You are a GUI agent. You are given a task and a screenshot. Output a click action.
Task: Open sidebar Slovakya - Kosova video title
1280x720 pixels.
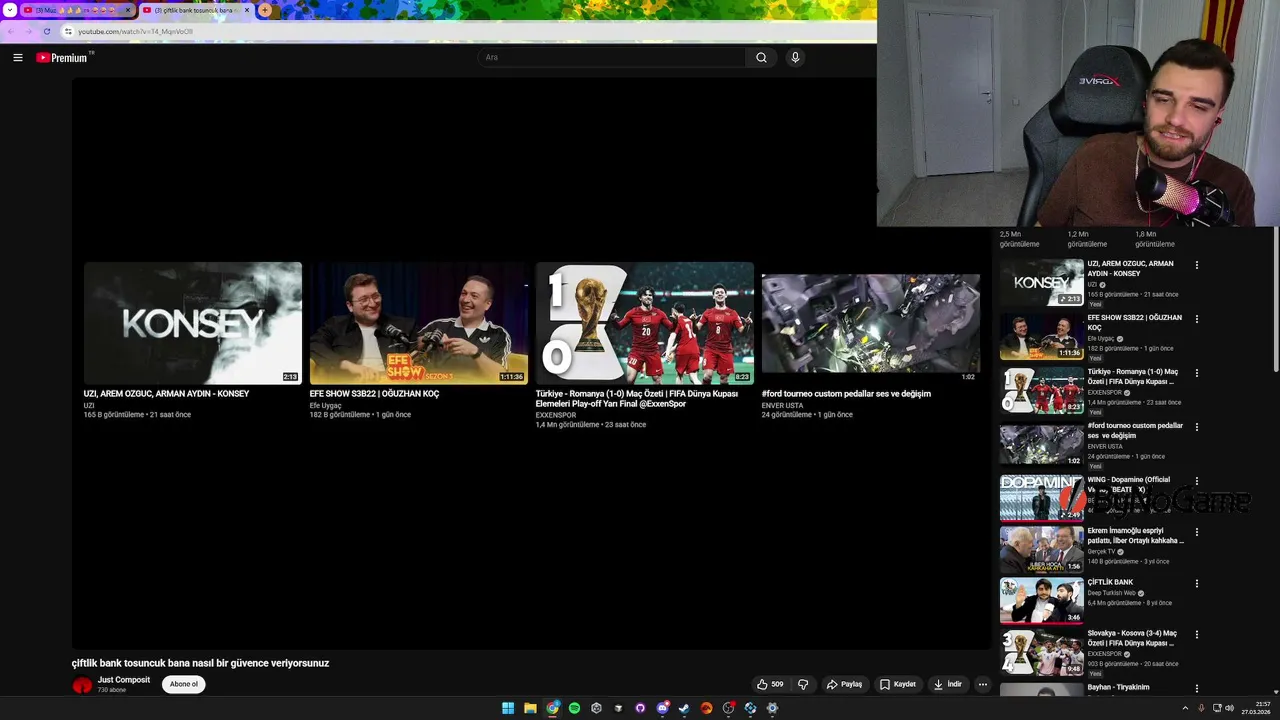[x=1132, y=638]
